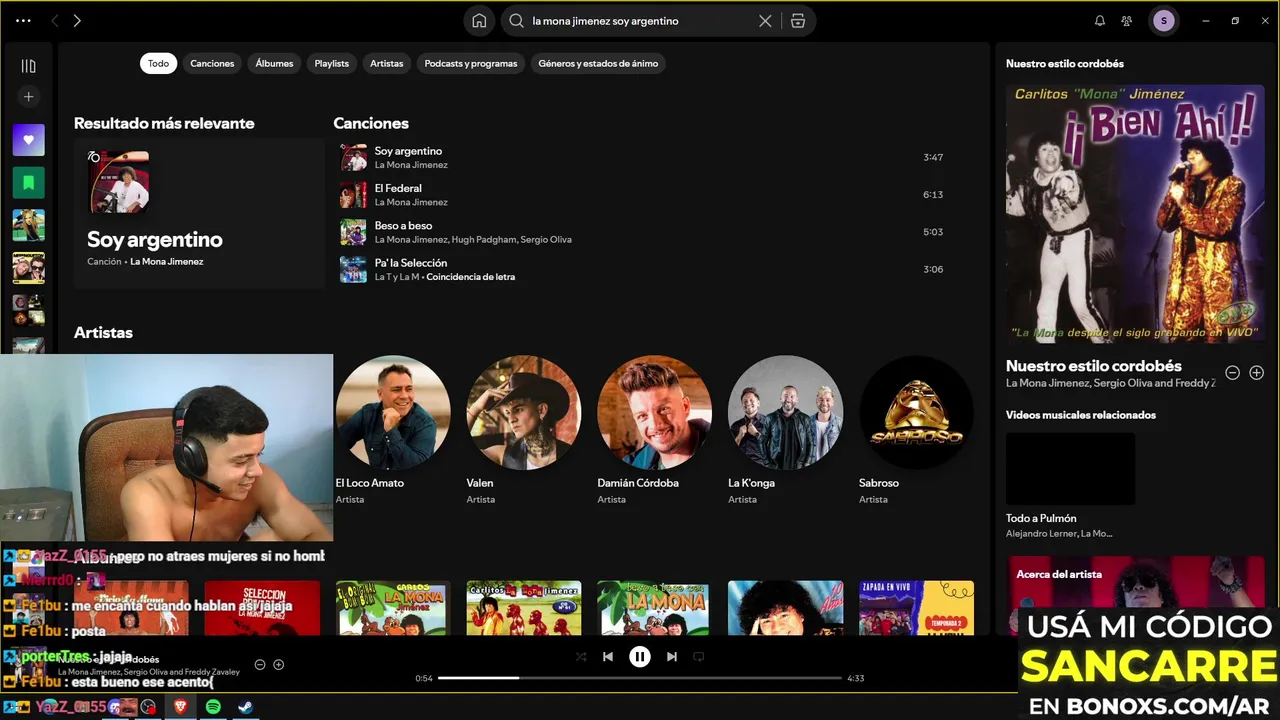Toggle shuffle in the player bar
Image resolution: width=1280 pixels, height=720 pixels.
(581, 656)
